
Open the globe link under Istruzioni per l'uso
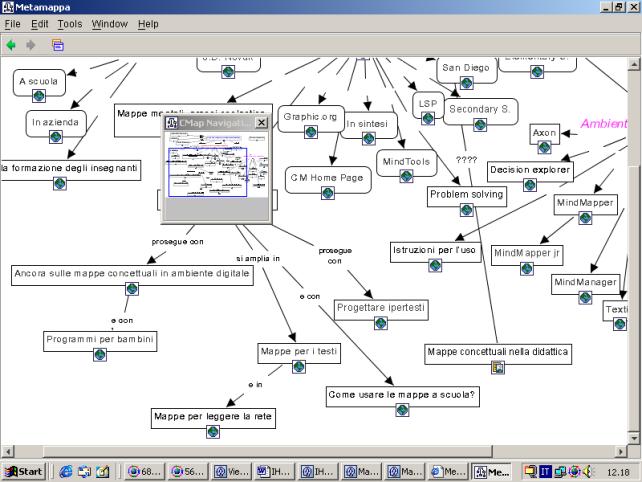(435, 266)
